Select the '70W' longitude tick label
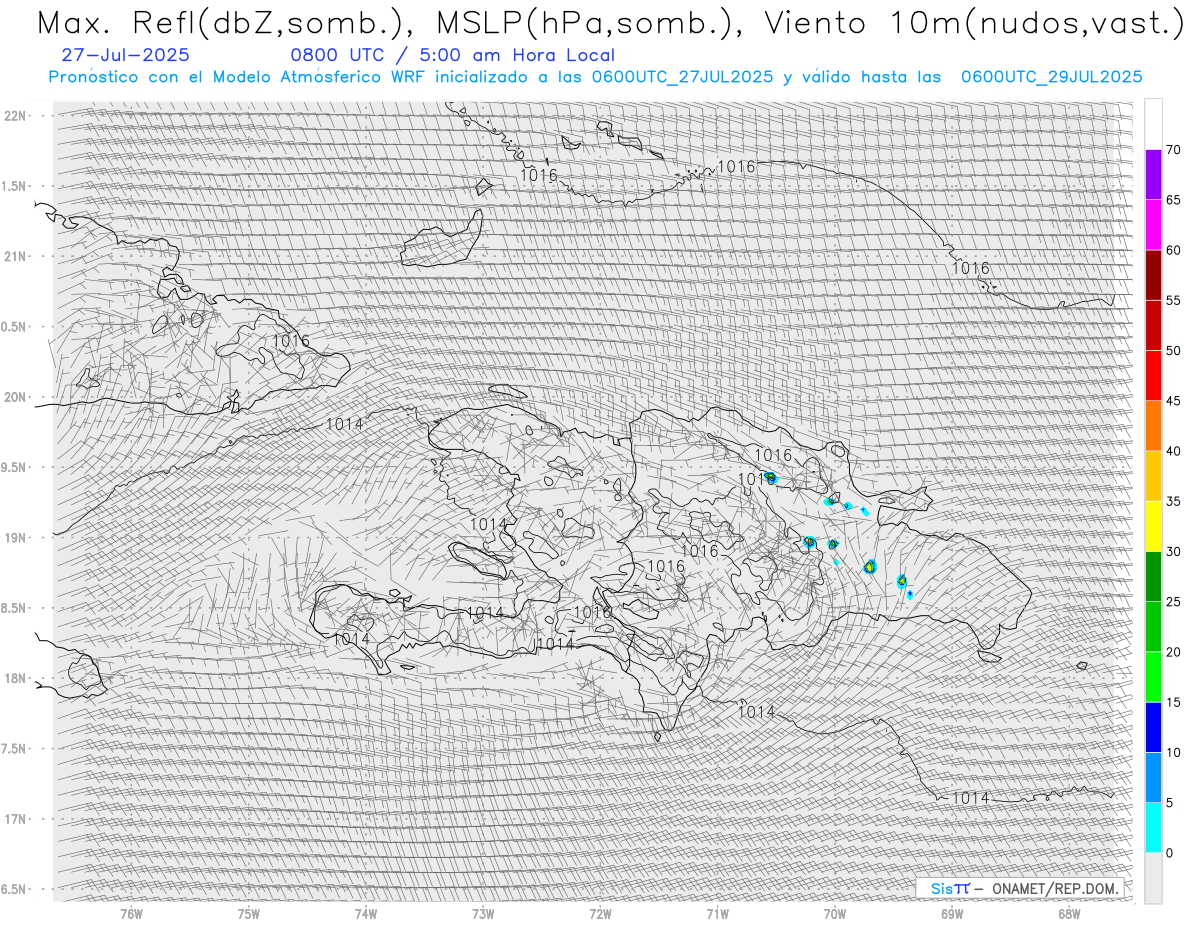Viewport: 1200px width, 927px height. pos(835,913)
